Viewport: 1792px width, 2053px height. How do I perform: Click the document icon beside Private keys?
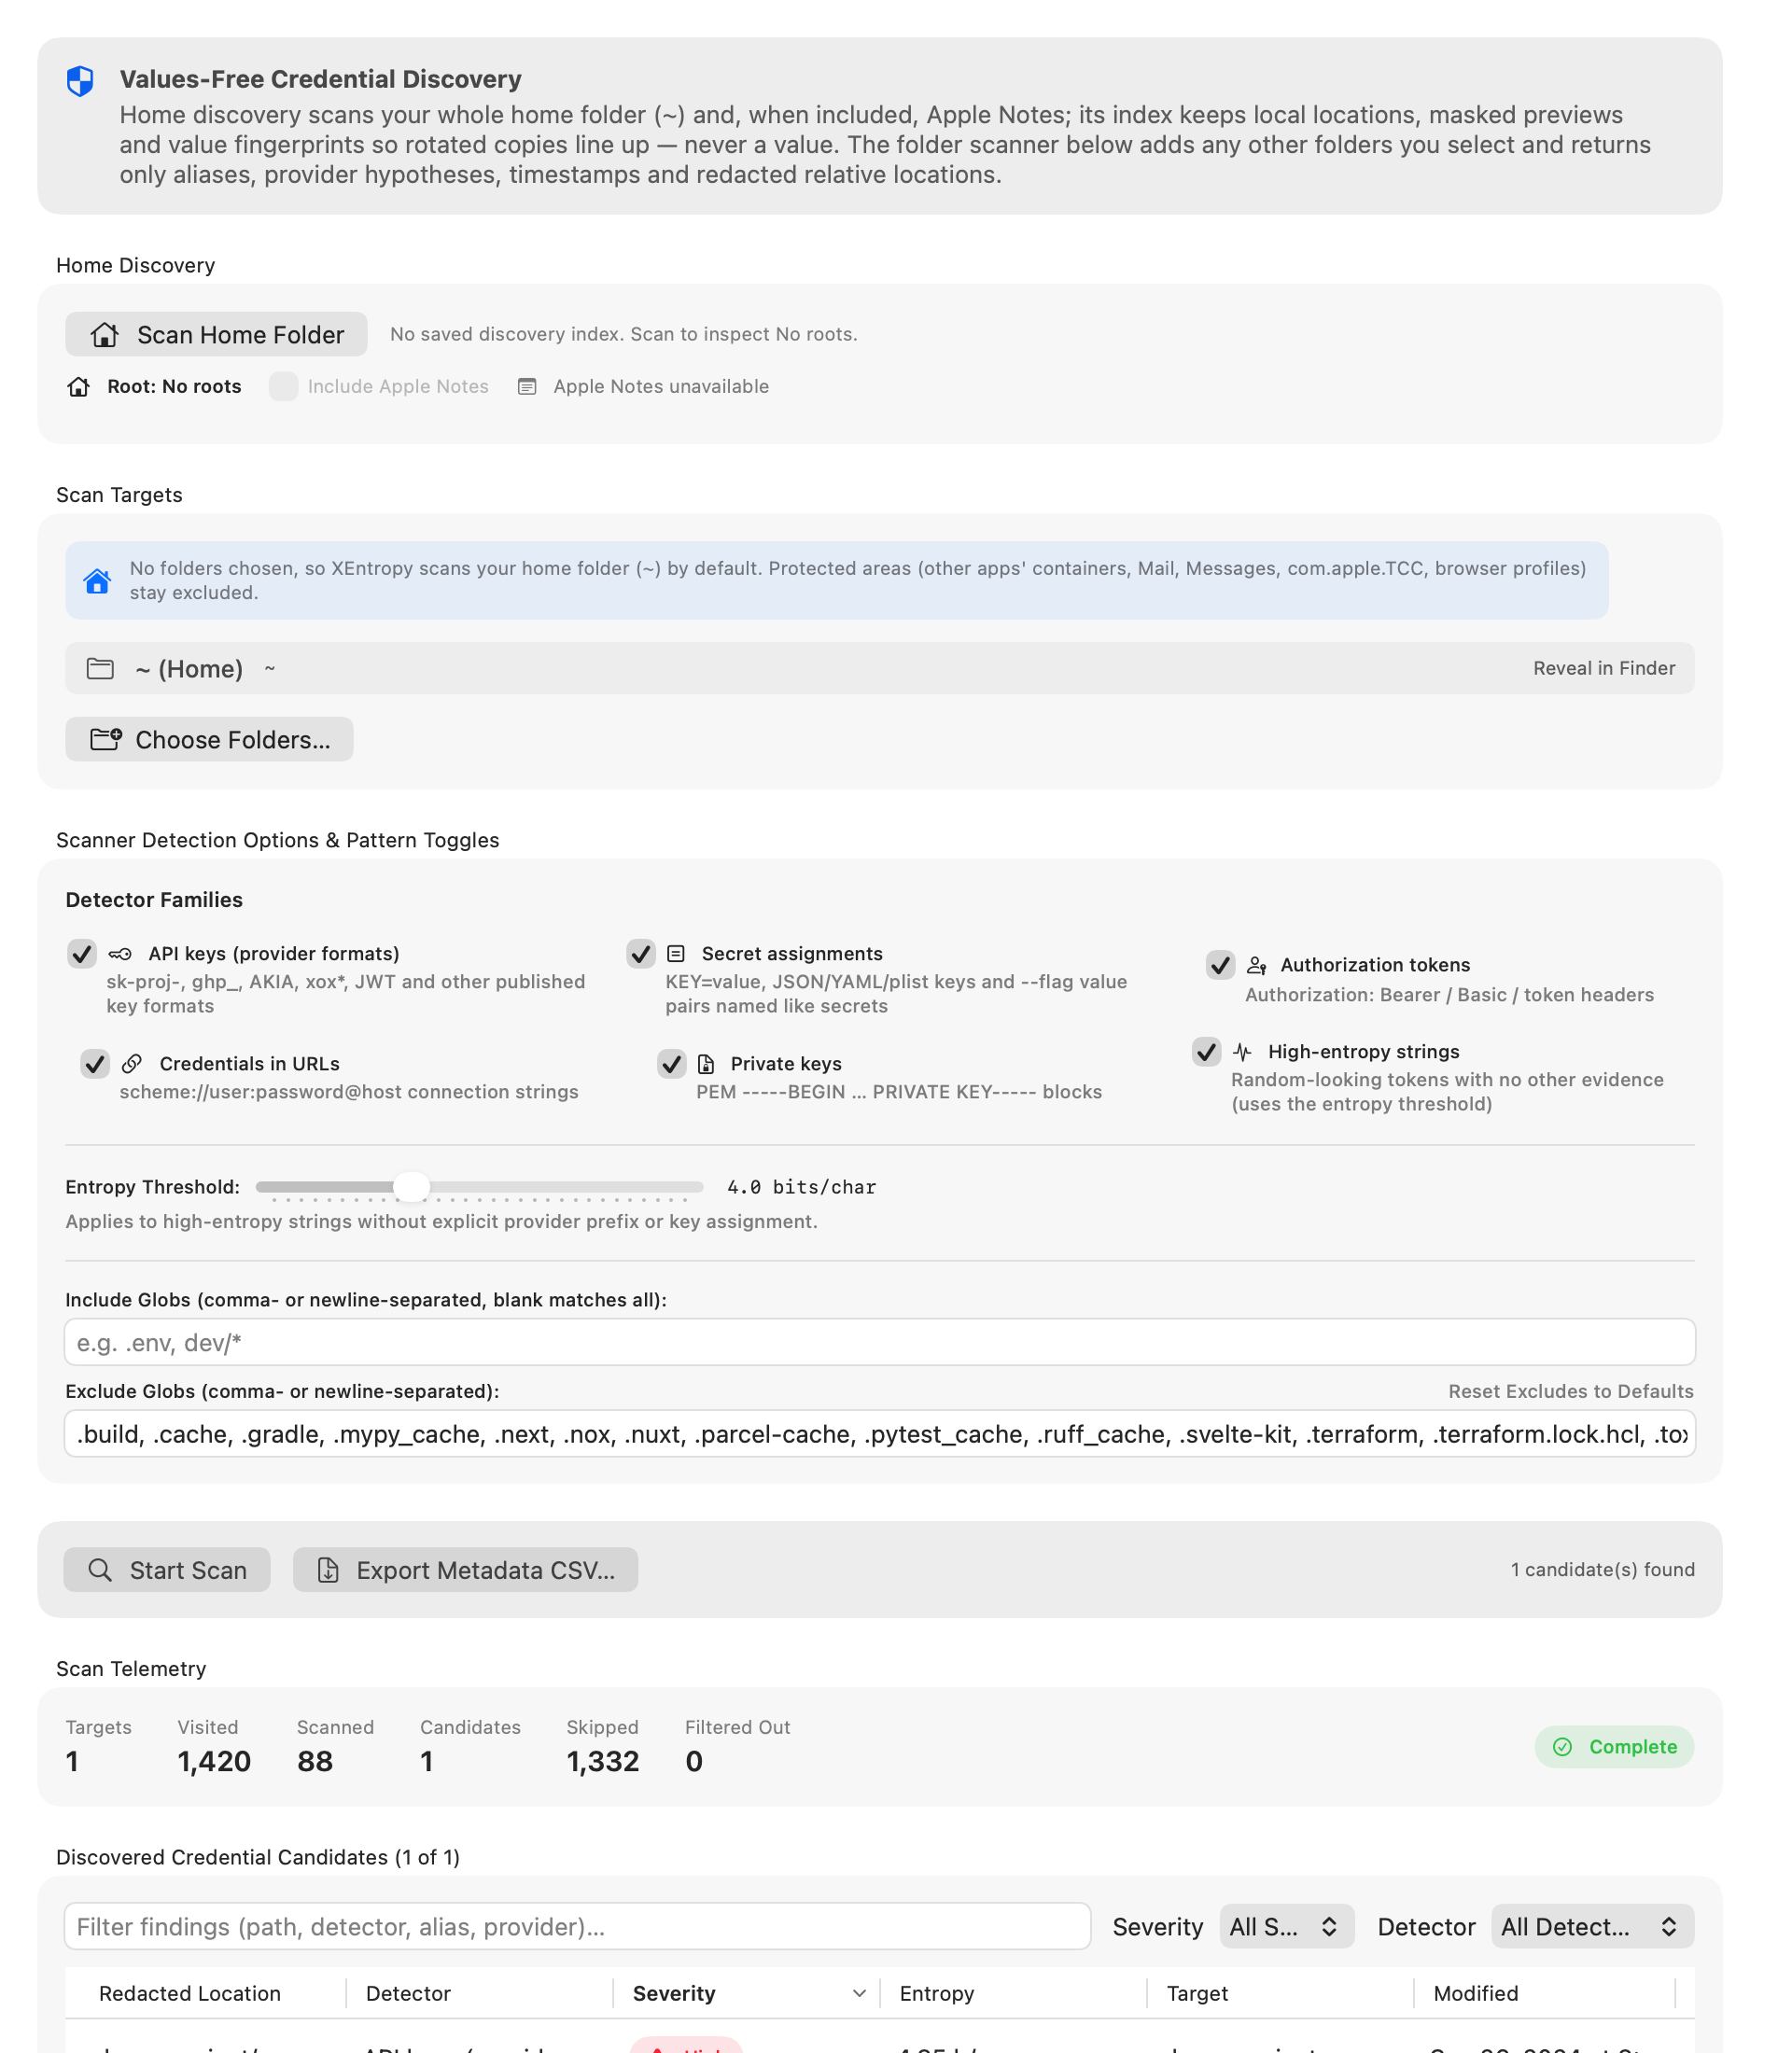point(706,1064)
